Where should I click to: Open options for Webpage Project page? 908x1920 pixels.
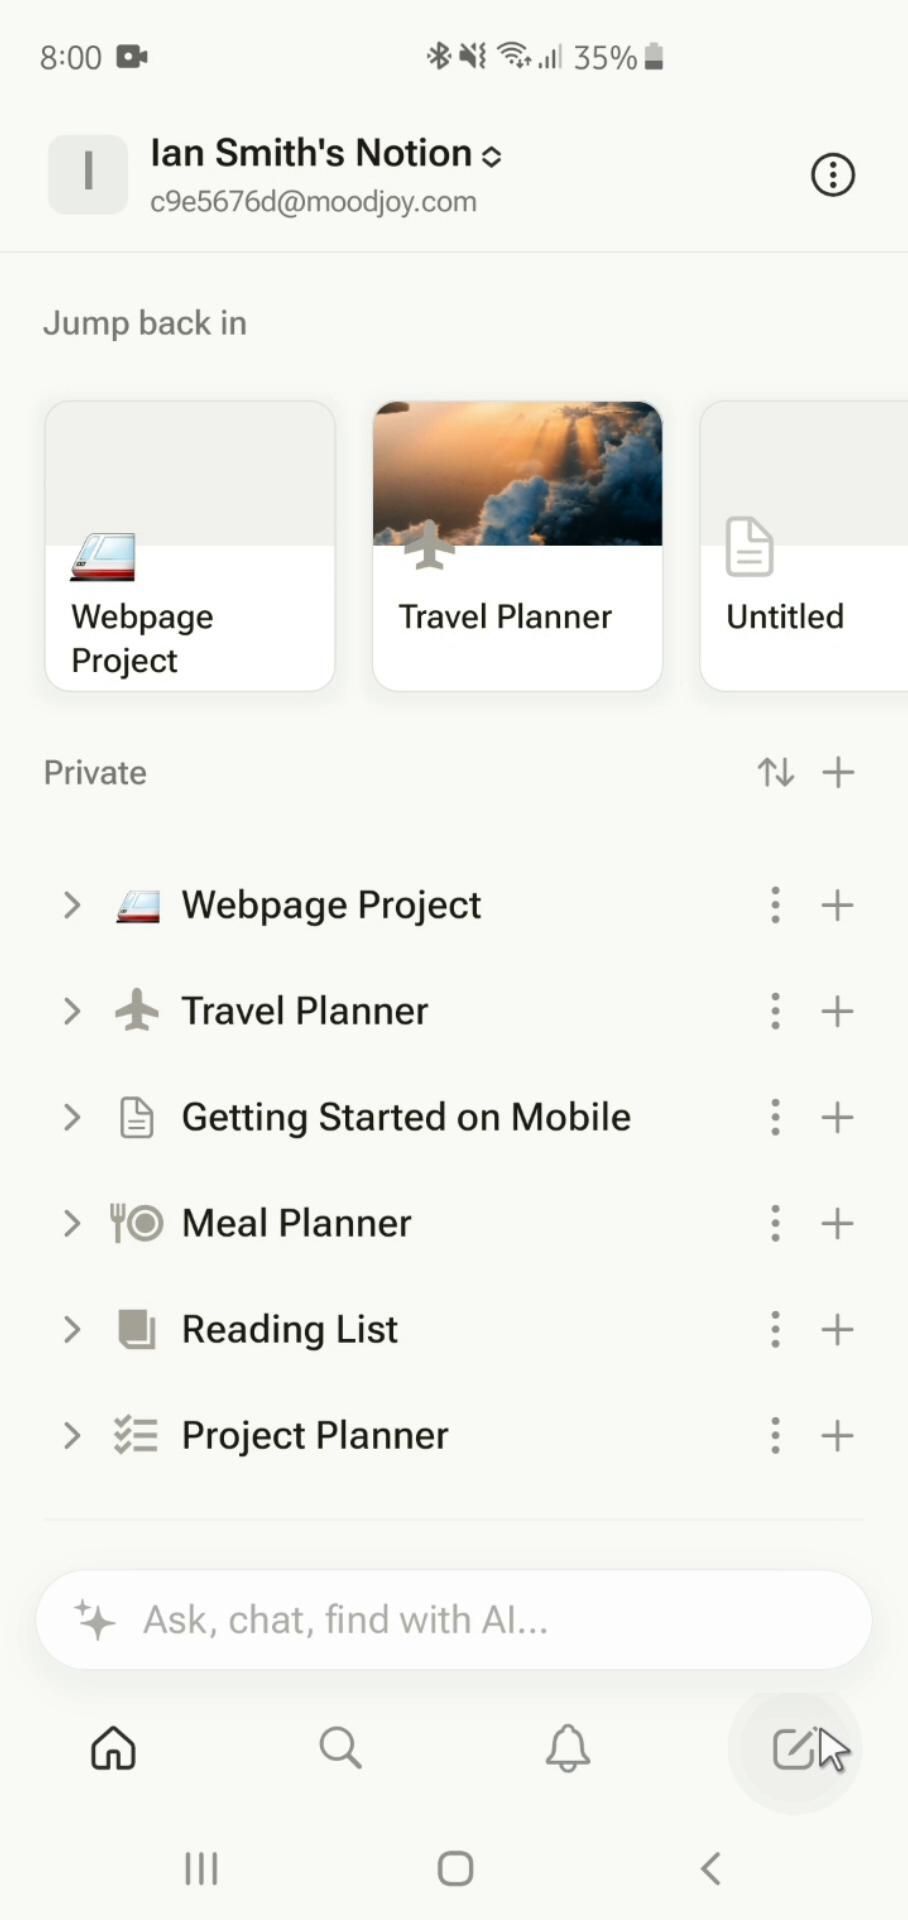click(775, 905)
